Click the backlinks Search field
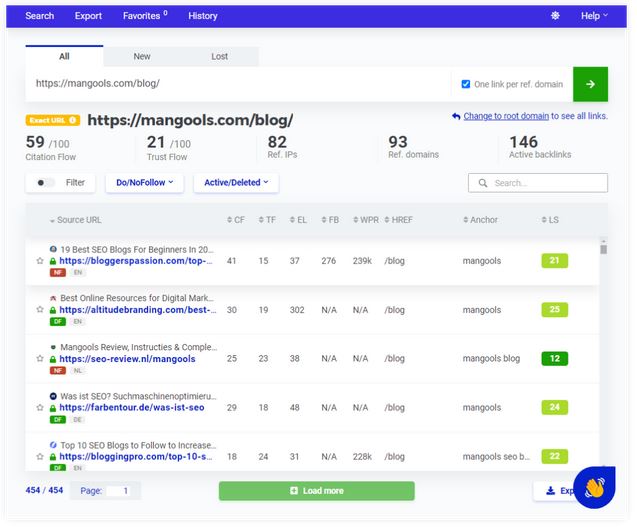Screen dimensions: 637x528 pyautogui.click(x=538, y=183)
